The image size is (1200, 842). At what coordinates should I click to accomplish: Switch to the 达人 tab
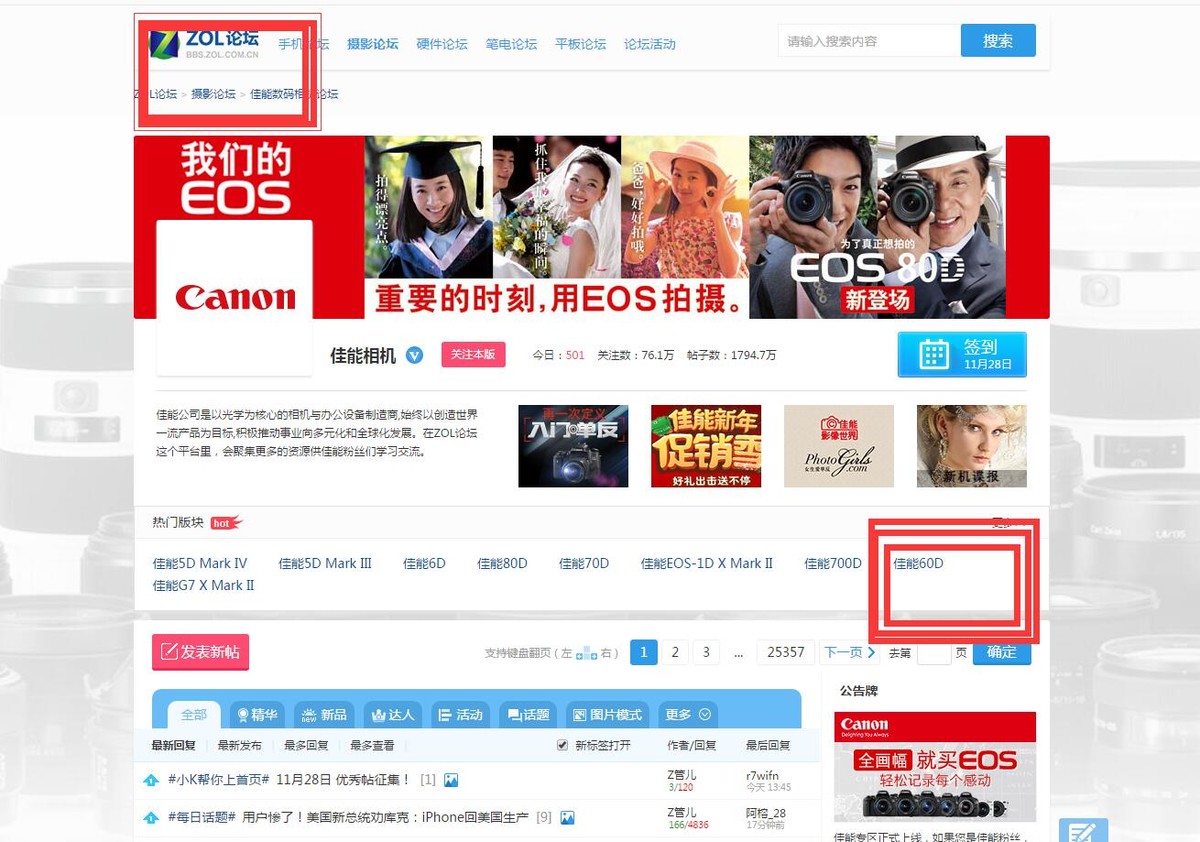pyautogui.click(x=393, y=715)
